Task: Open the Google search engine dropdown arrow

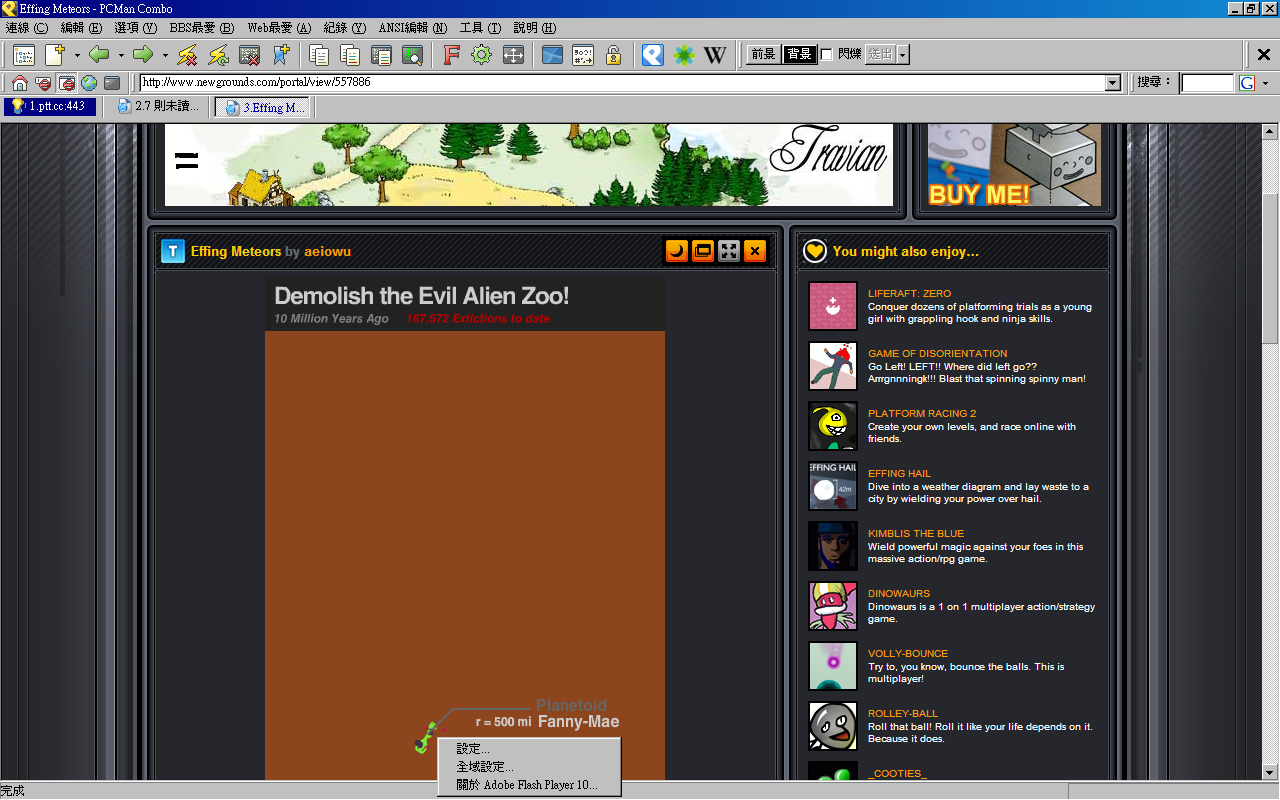Action: (x=1264, y=83)
